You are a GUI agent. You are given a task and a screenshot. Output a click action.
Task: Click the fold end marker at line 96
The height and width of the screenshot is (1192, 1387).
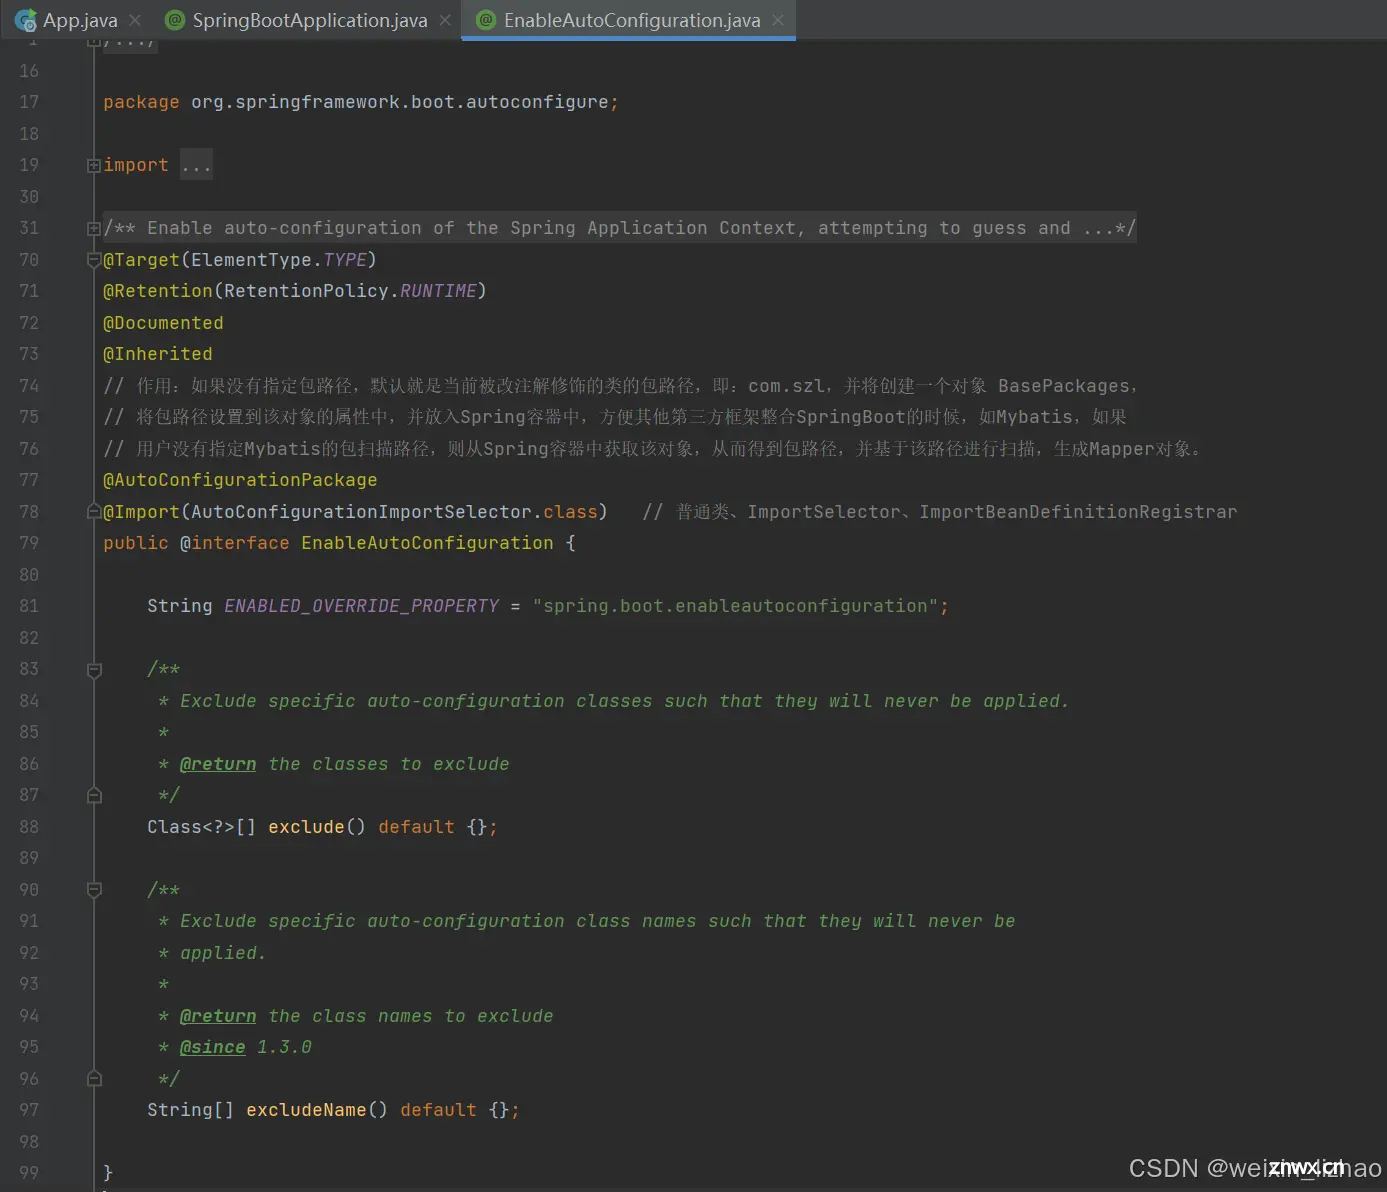[94, 1078]
